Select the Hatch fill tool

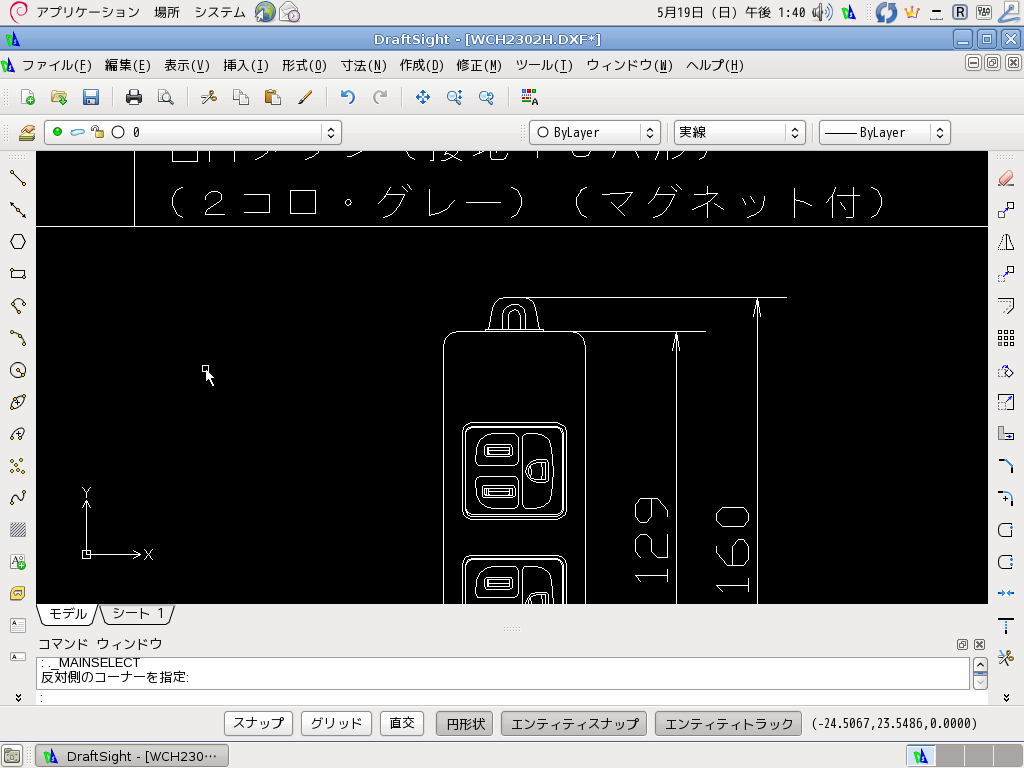pos(18,530)
